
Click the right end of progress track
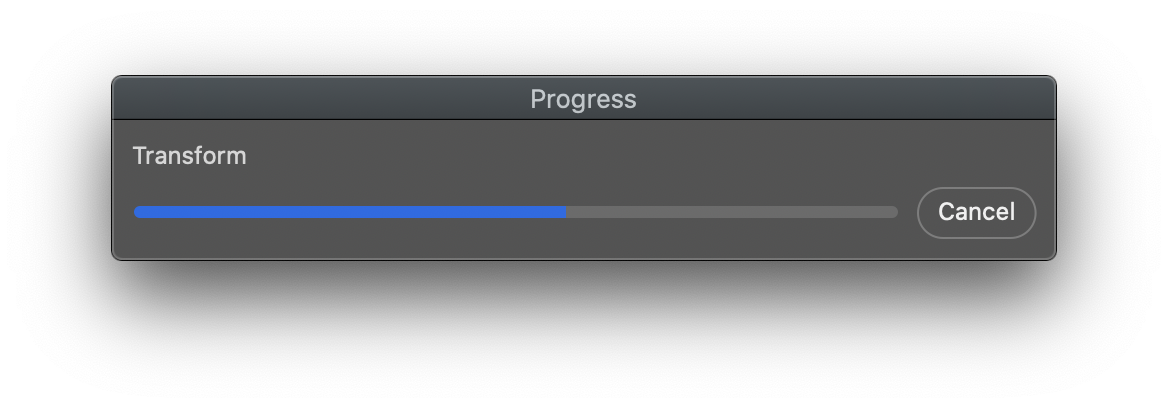click(x=892, y=212)
